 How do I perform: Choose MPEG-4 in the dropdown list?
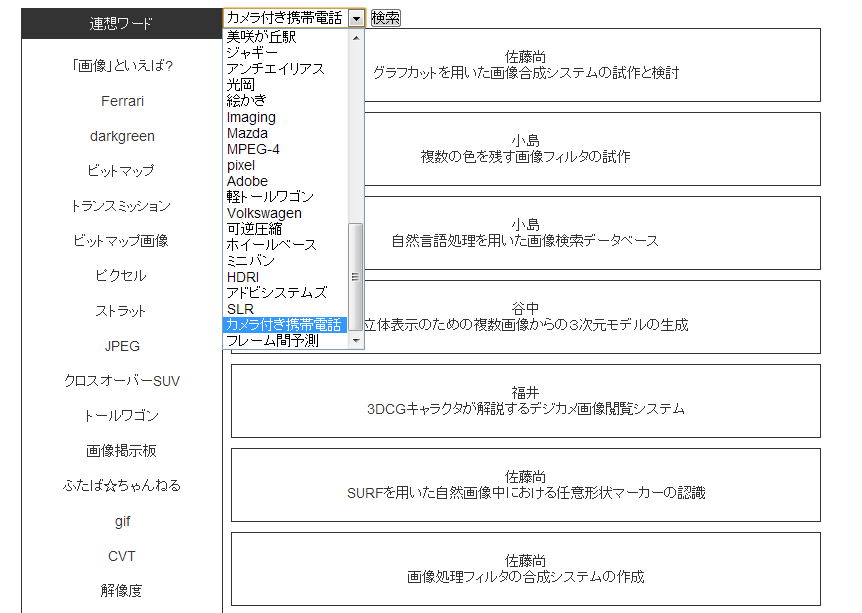click(x=285, y=149)
